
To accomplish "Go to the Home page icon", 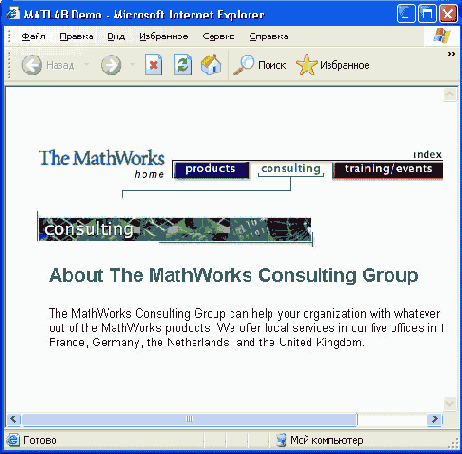I will point(211,64).
